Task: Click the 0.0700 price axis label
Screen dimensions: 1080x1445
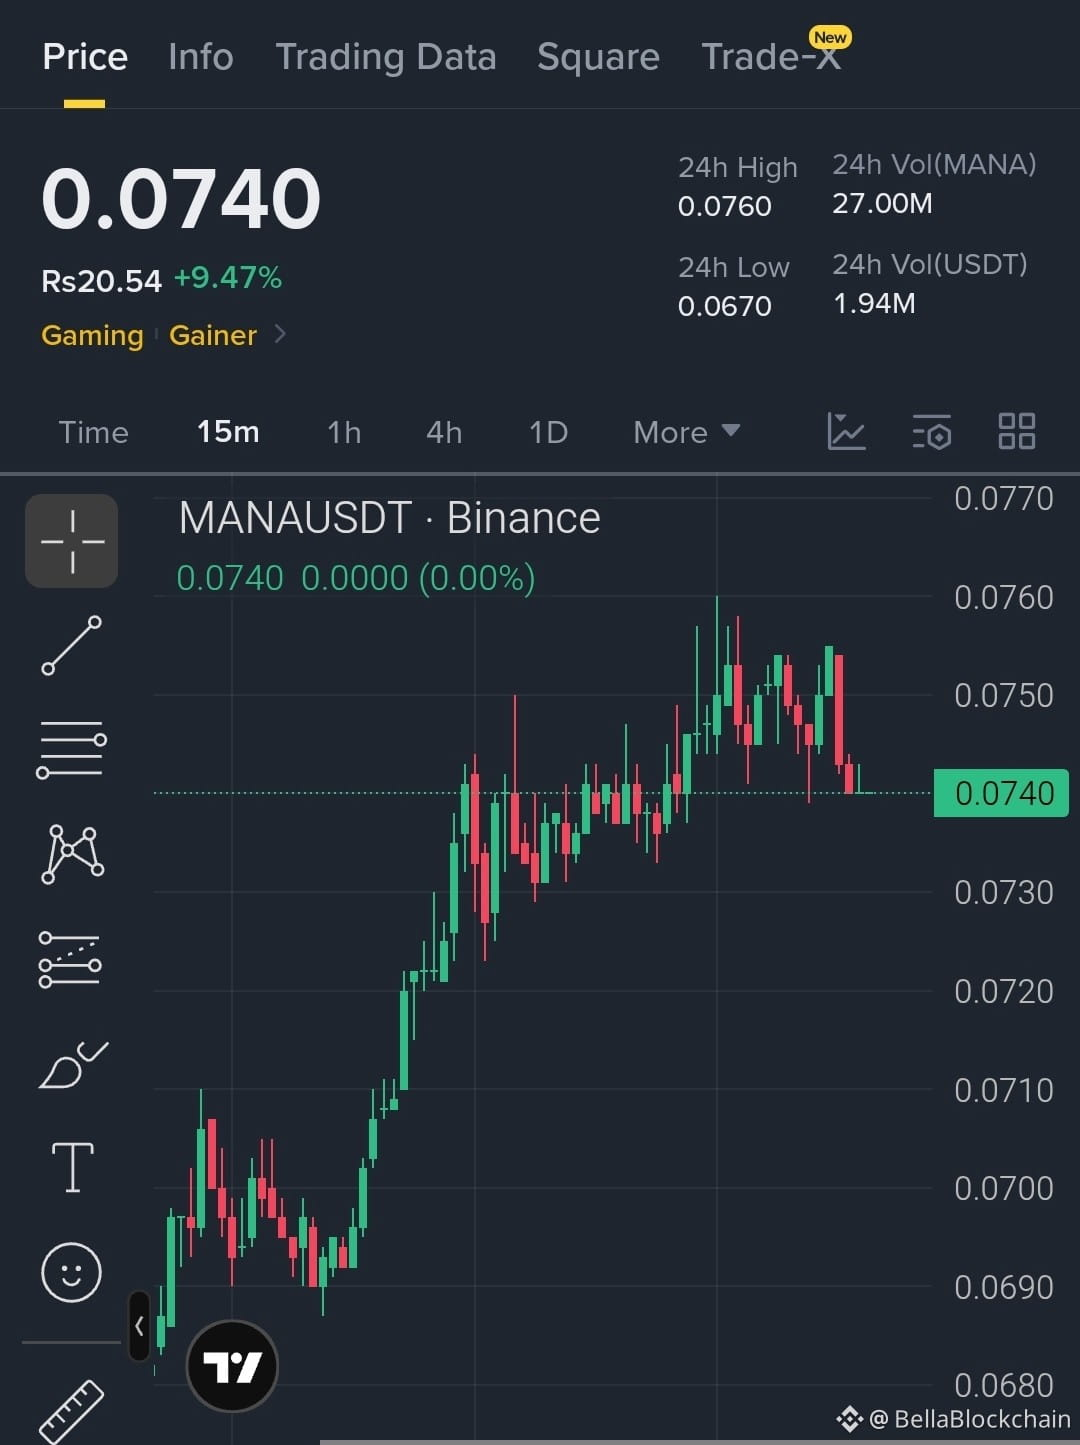Action: pyautogui.click(x=1004, y=1188)
